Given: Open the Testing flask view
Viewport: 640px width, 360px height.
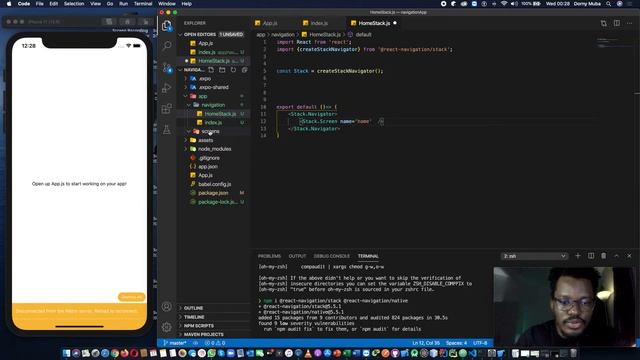Looking at the screenshot, I should pyautogui.click(x=167, y=129).
